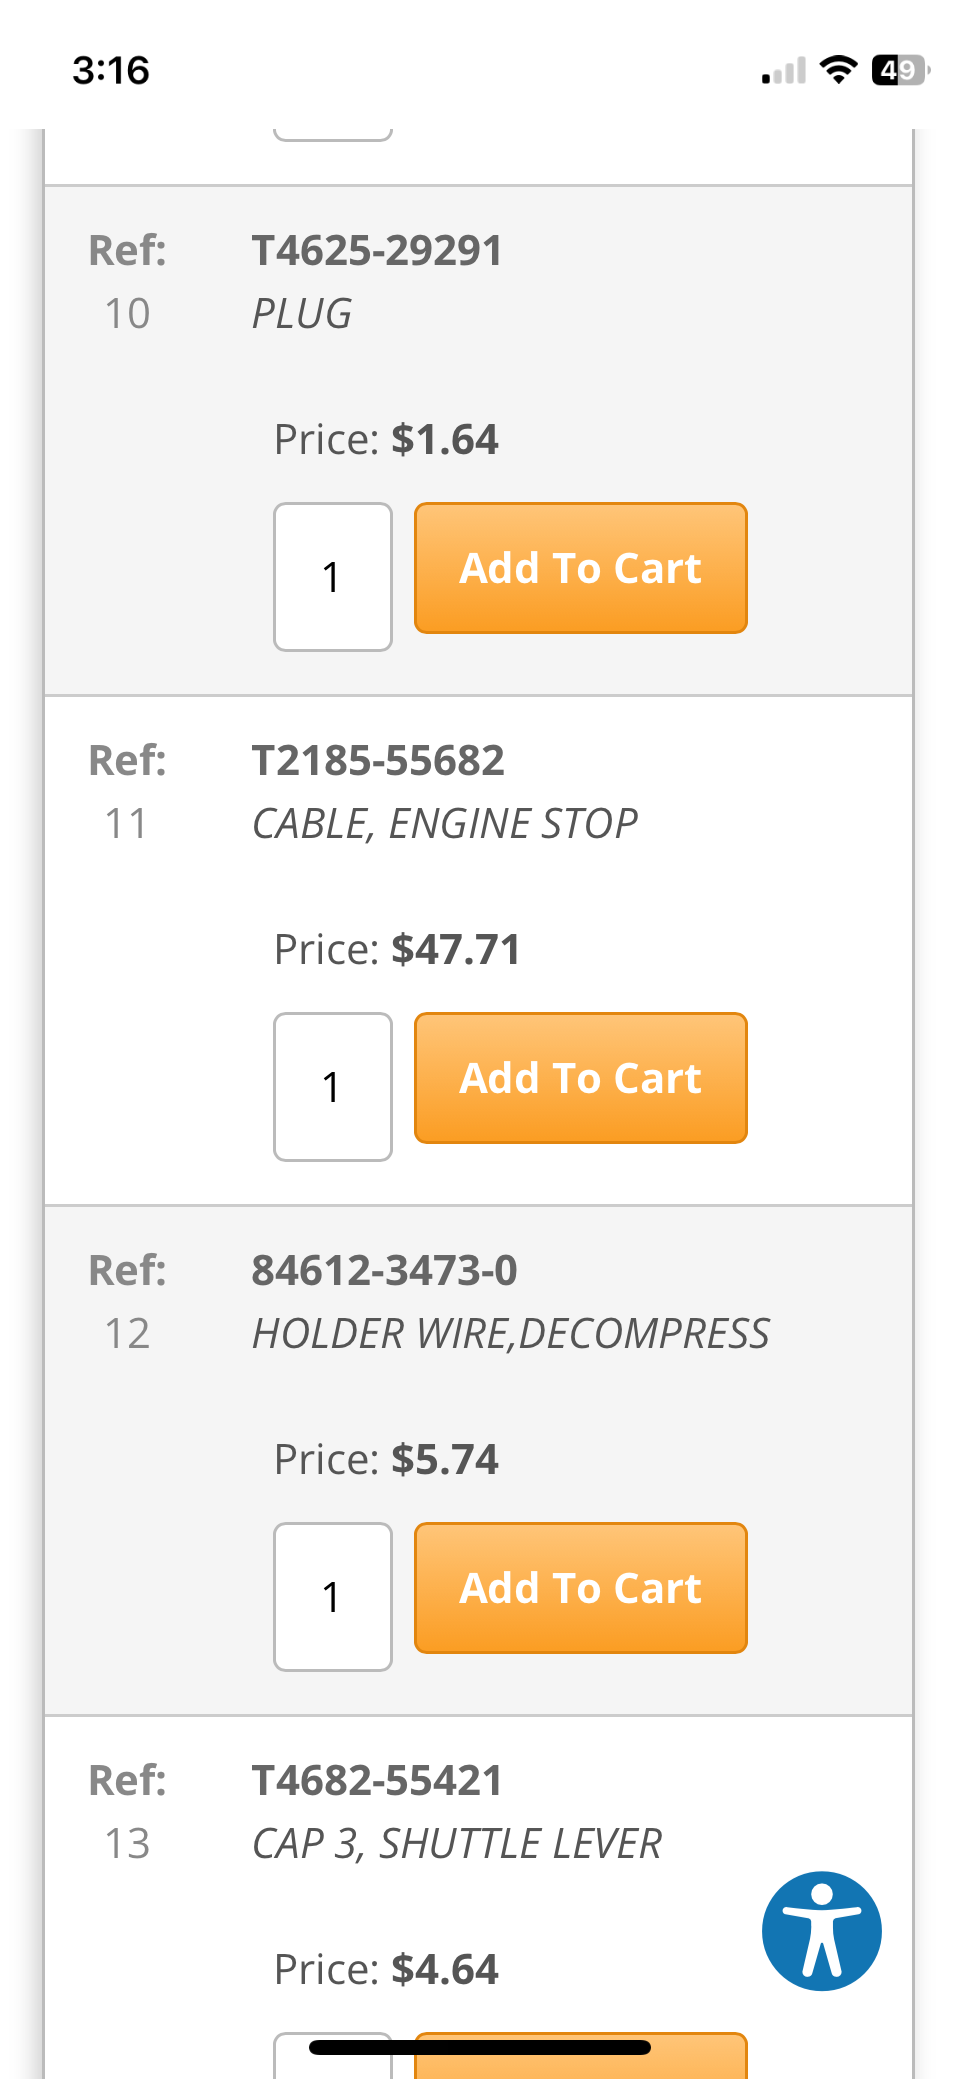Tap the $1.64 price for PLUG
960x2079 pixels.
click(x=445, y=440)
